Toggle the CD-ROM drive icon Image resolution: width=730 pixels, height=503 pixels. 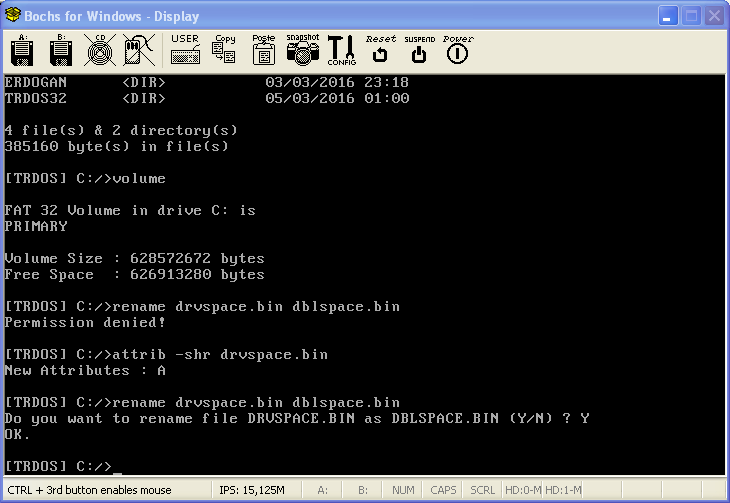(100, 50)
